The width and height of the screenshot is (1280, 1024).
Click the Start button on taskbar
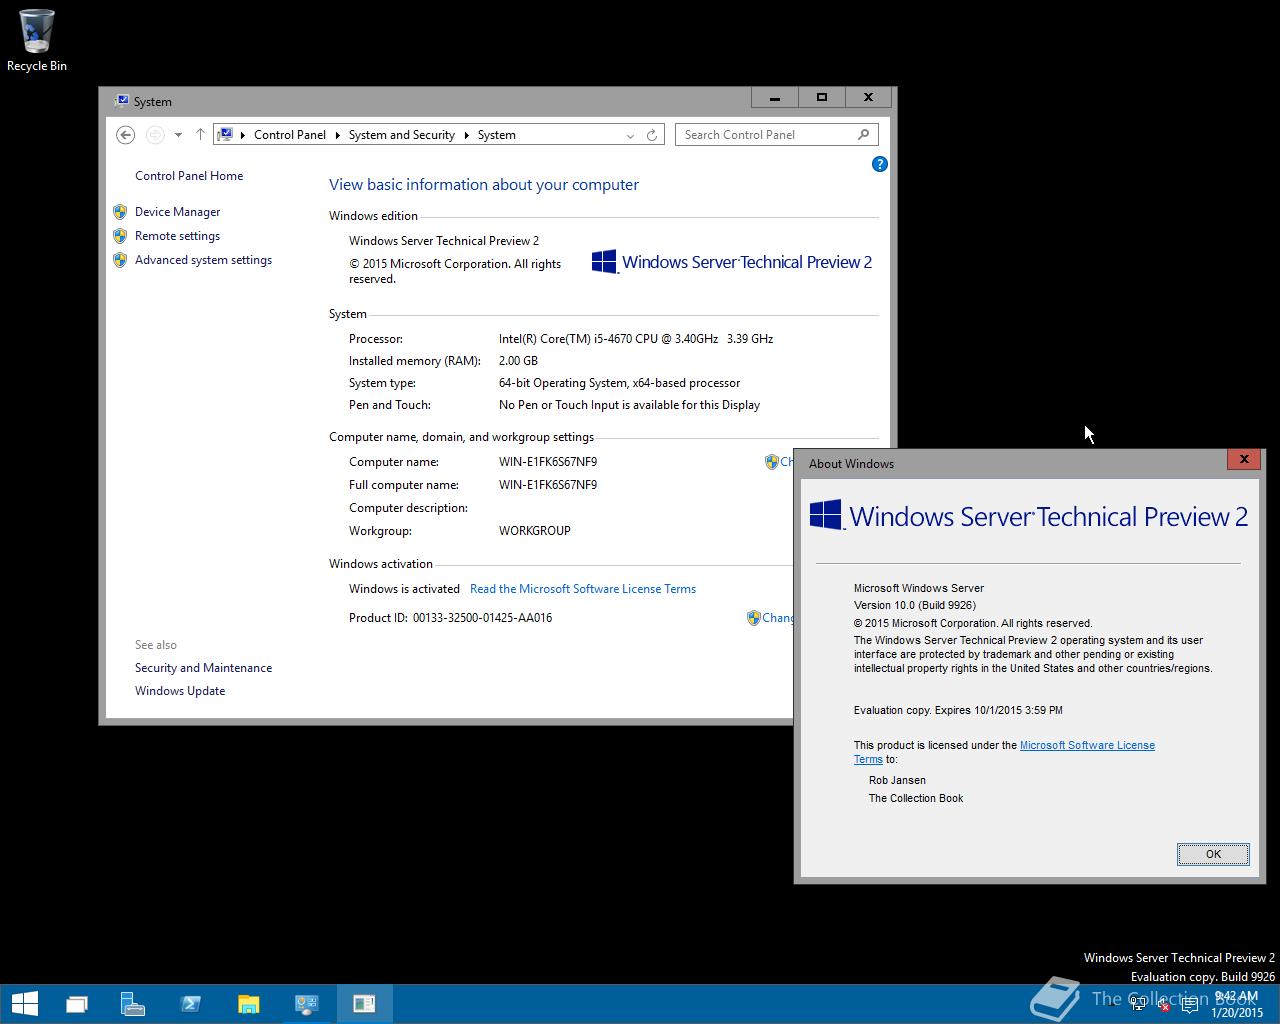point(24,1003)
